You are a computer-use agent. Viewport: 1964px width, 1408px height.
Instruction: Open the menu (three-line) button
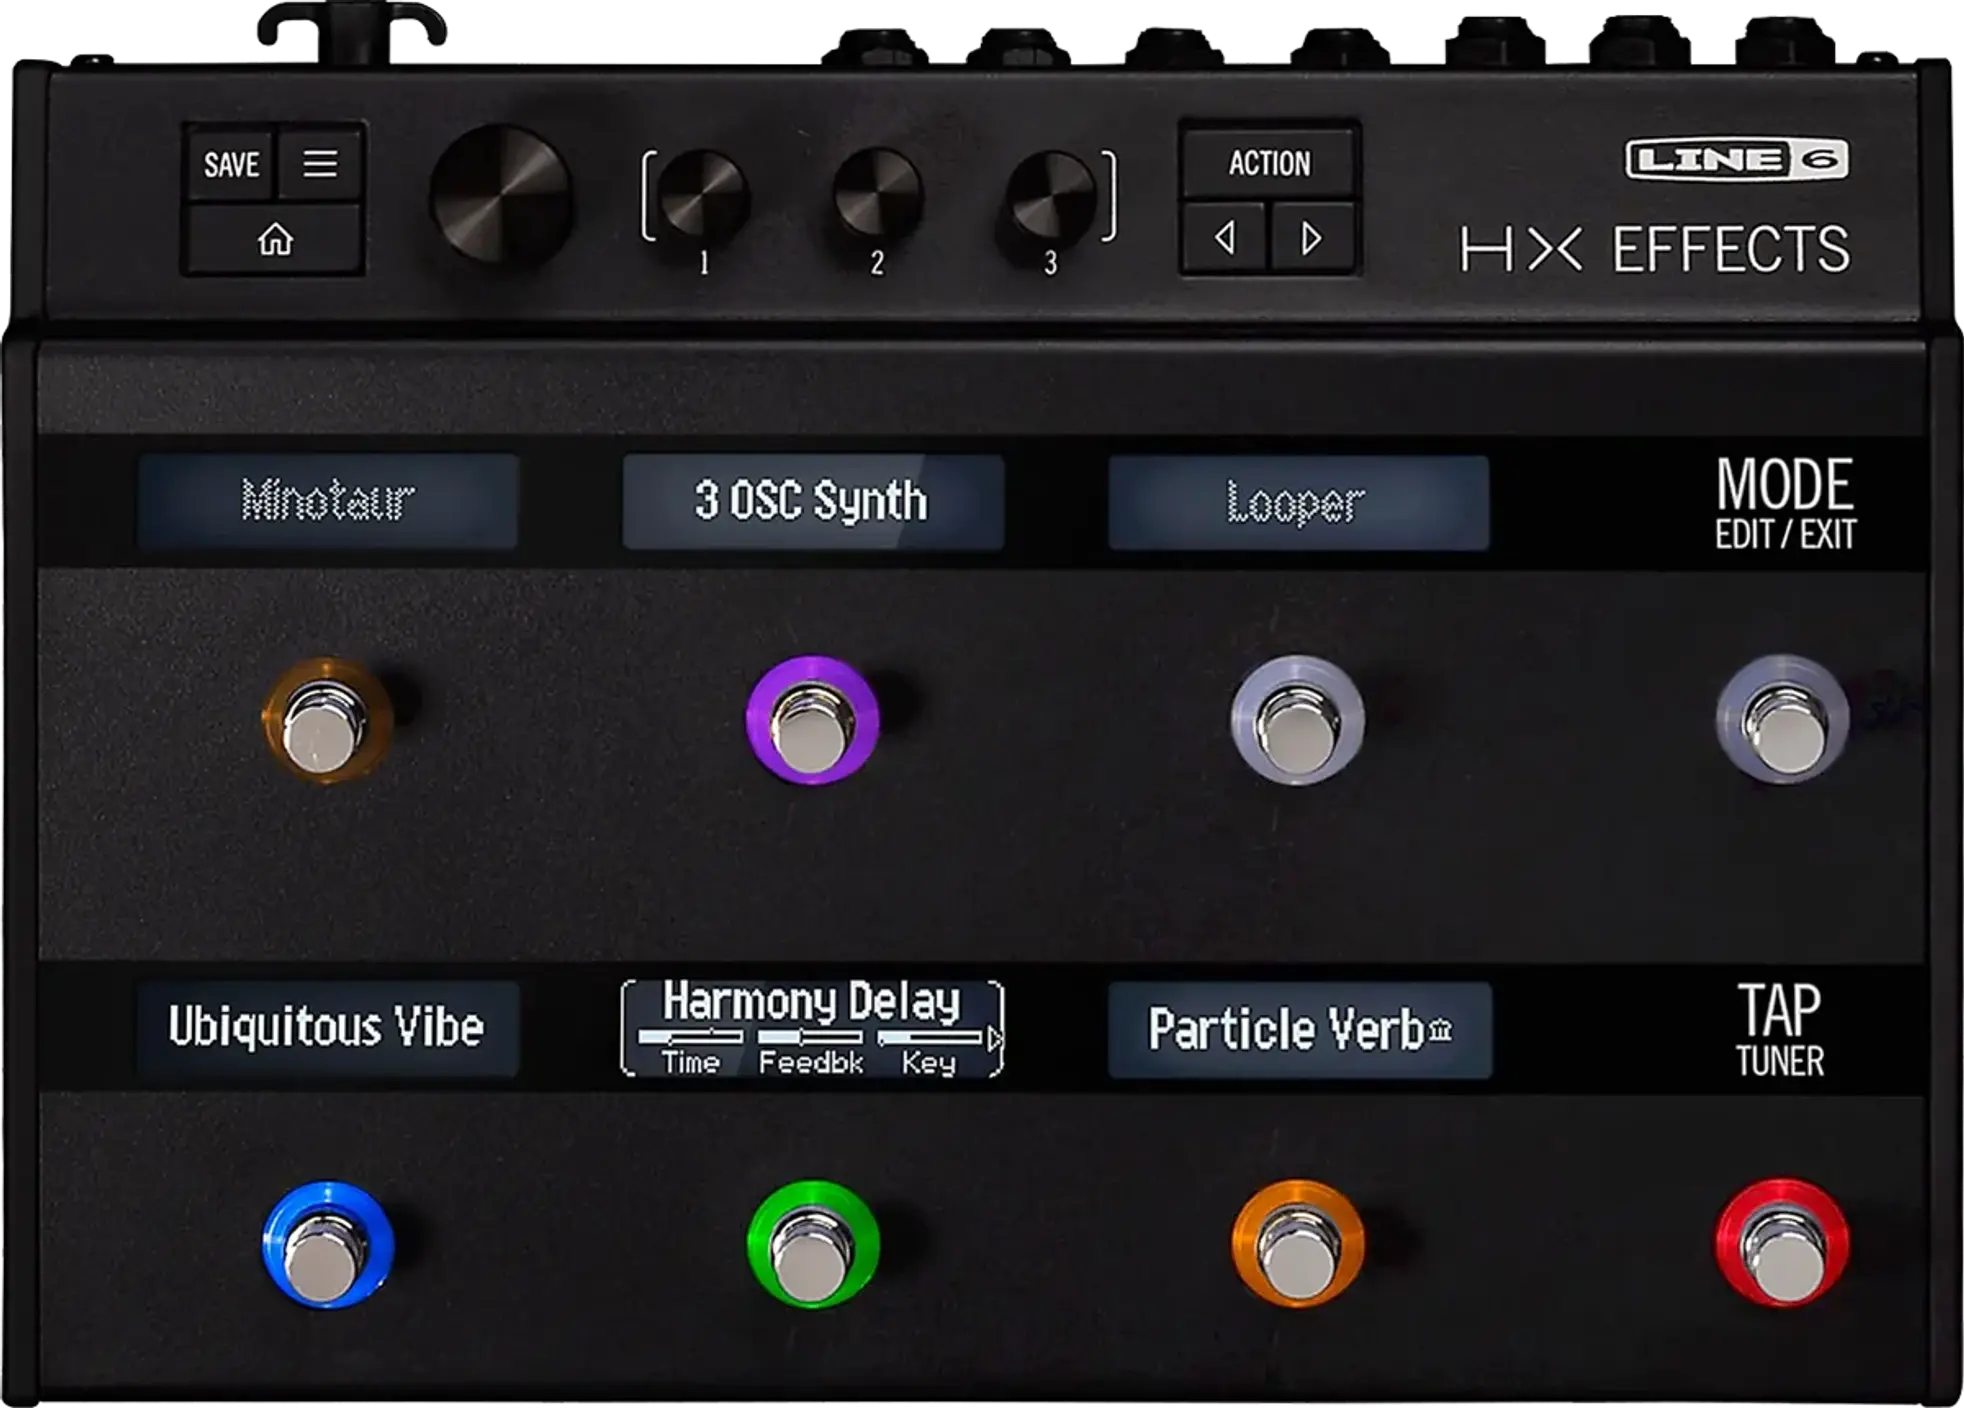coord(320,164)
